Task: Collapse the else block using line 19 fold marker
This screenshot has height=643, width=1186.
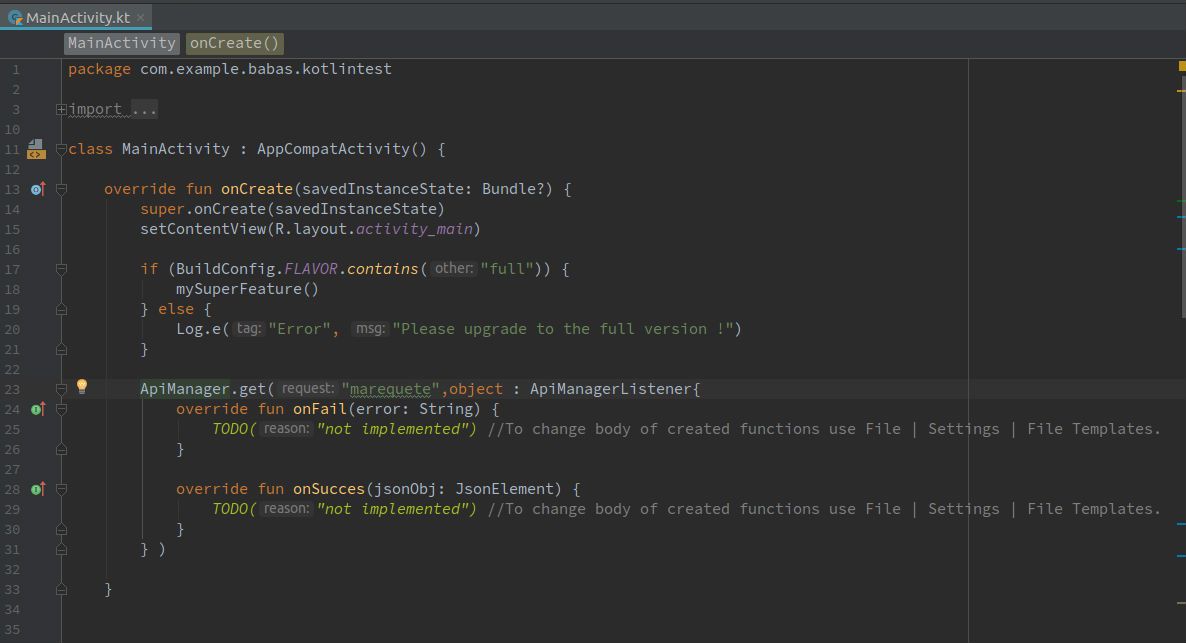Action: (61, 308)
